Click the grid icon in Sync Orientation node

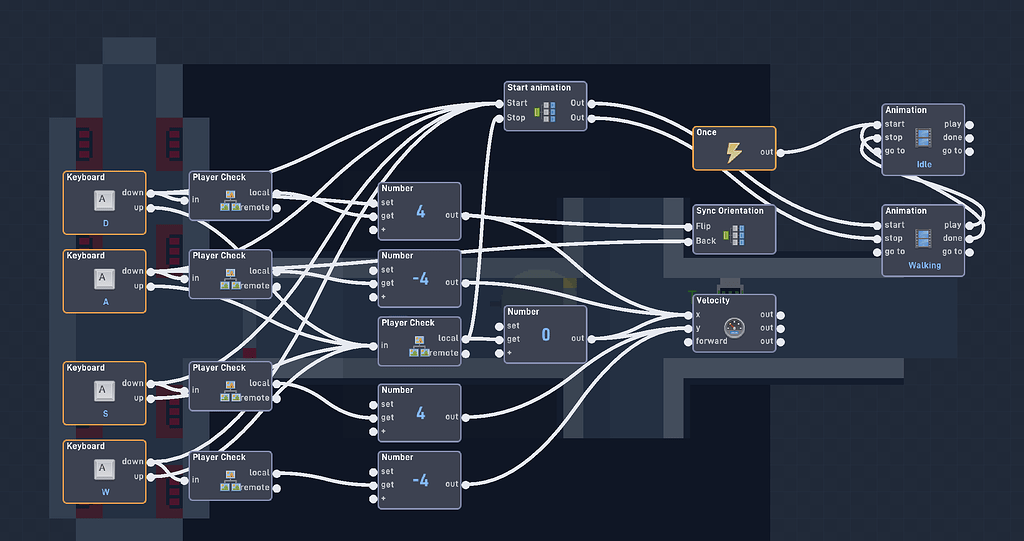pyautogui.click(x=734, y=235)
